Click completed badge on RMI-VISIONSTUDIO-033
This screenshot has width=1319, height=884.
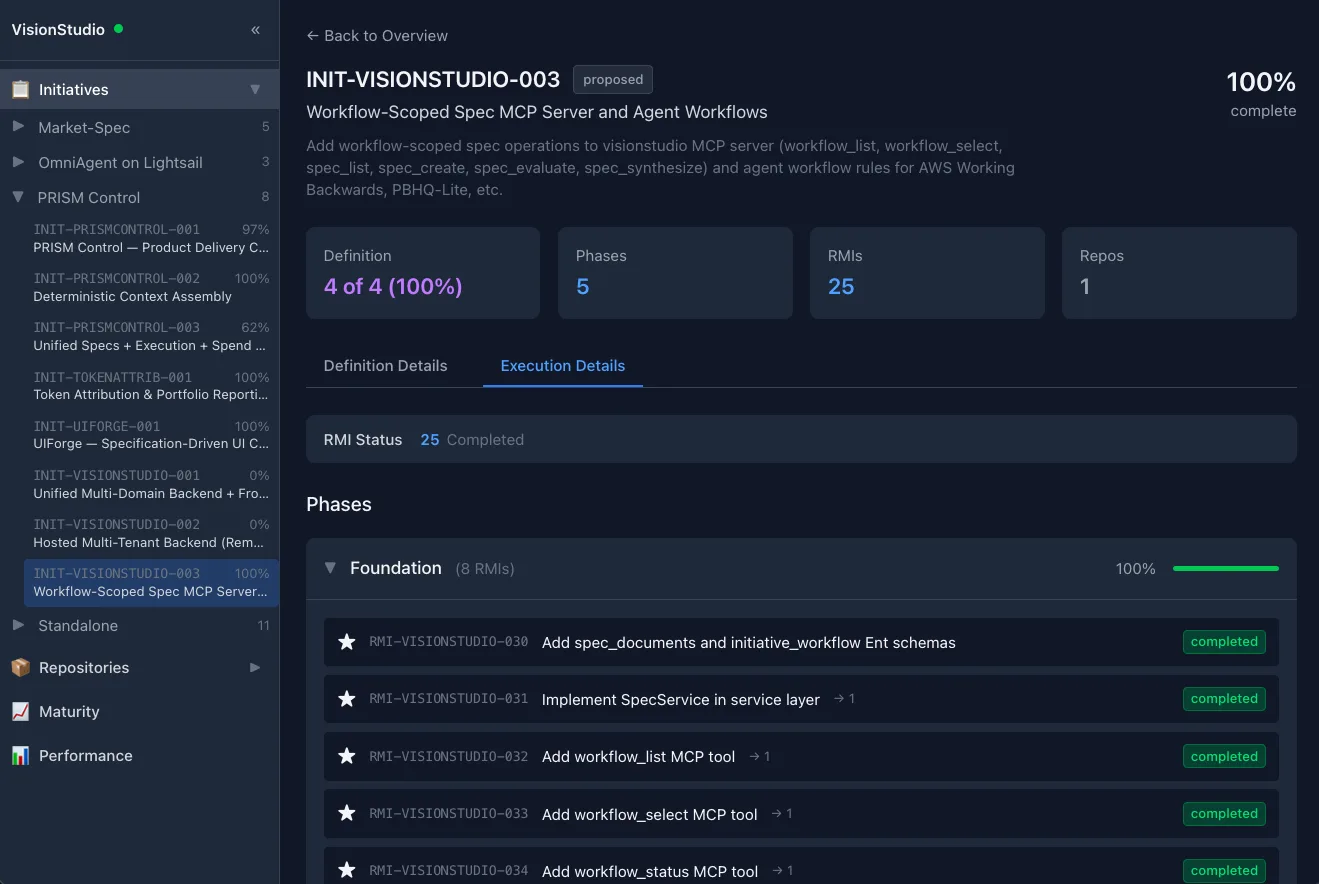pos(1224,814)
